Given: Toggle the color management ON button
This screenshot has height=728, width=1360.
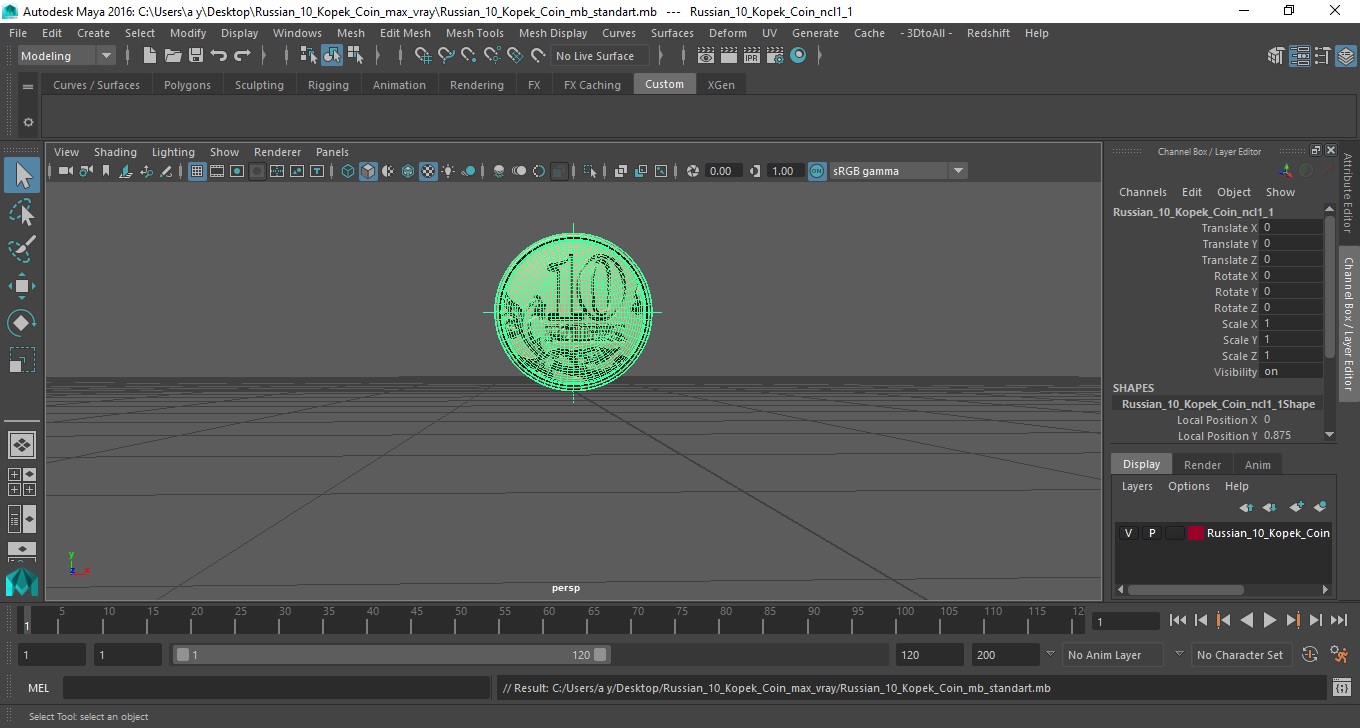Looking at the screenshot, I should [x=817, y=171].
